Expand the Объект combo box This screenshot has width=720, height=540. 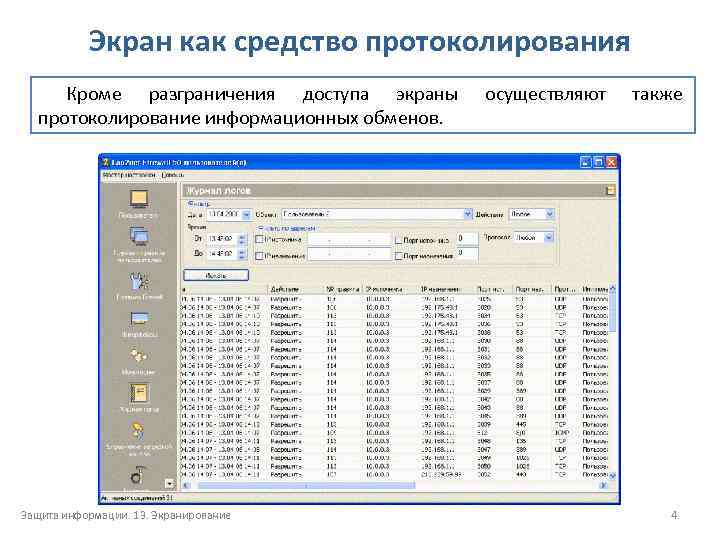467,214
